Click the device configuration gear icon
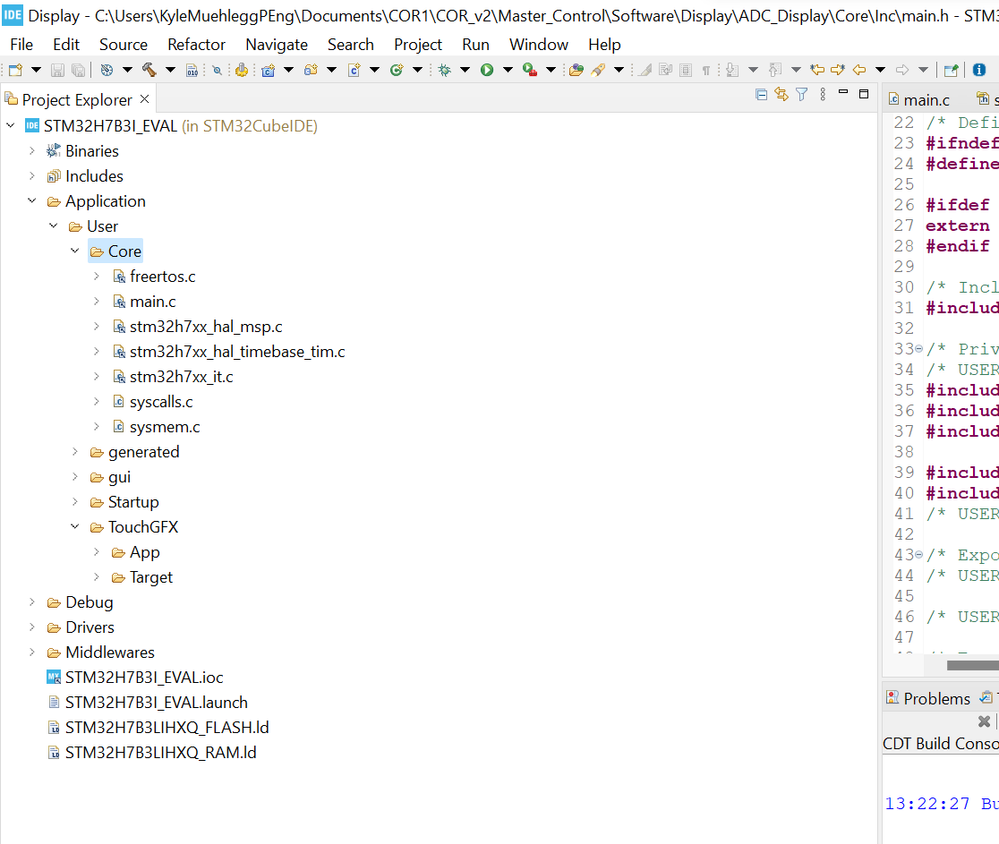Image resolution: width=999 pixels, height=844 pixels. tap(241, 70)
